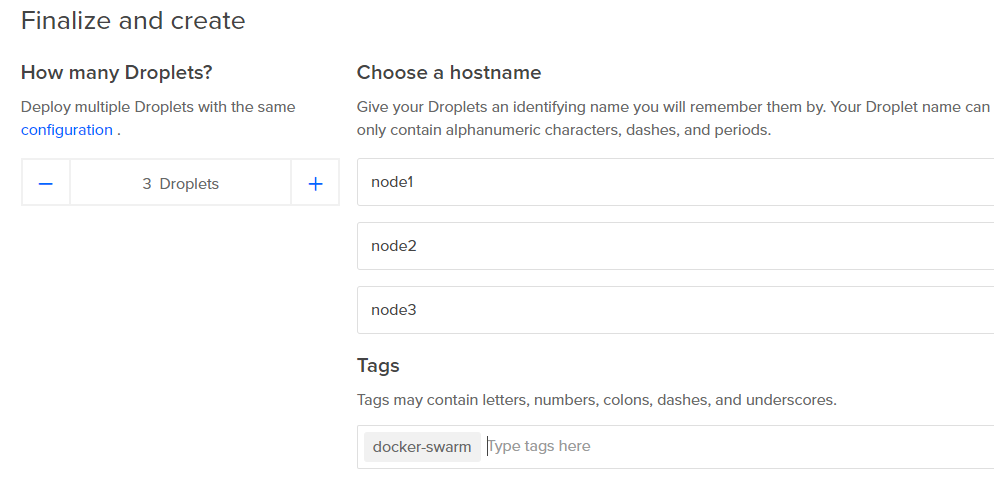Screen dimensions: 994x487
Task: Click the 'Choose a hostname' heading
Action: 448,73
